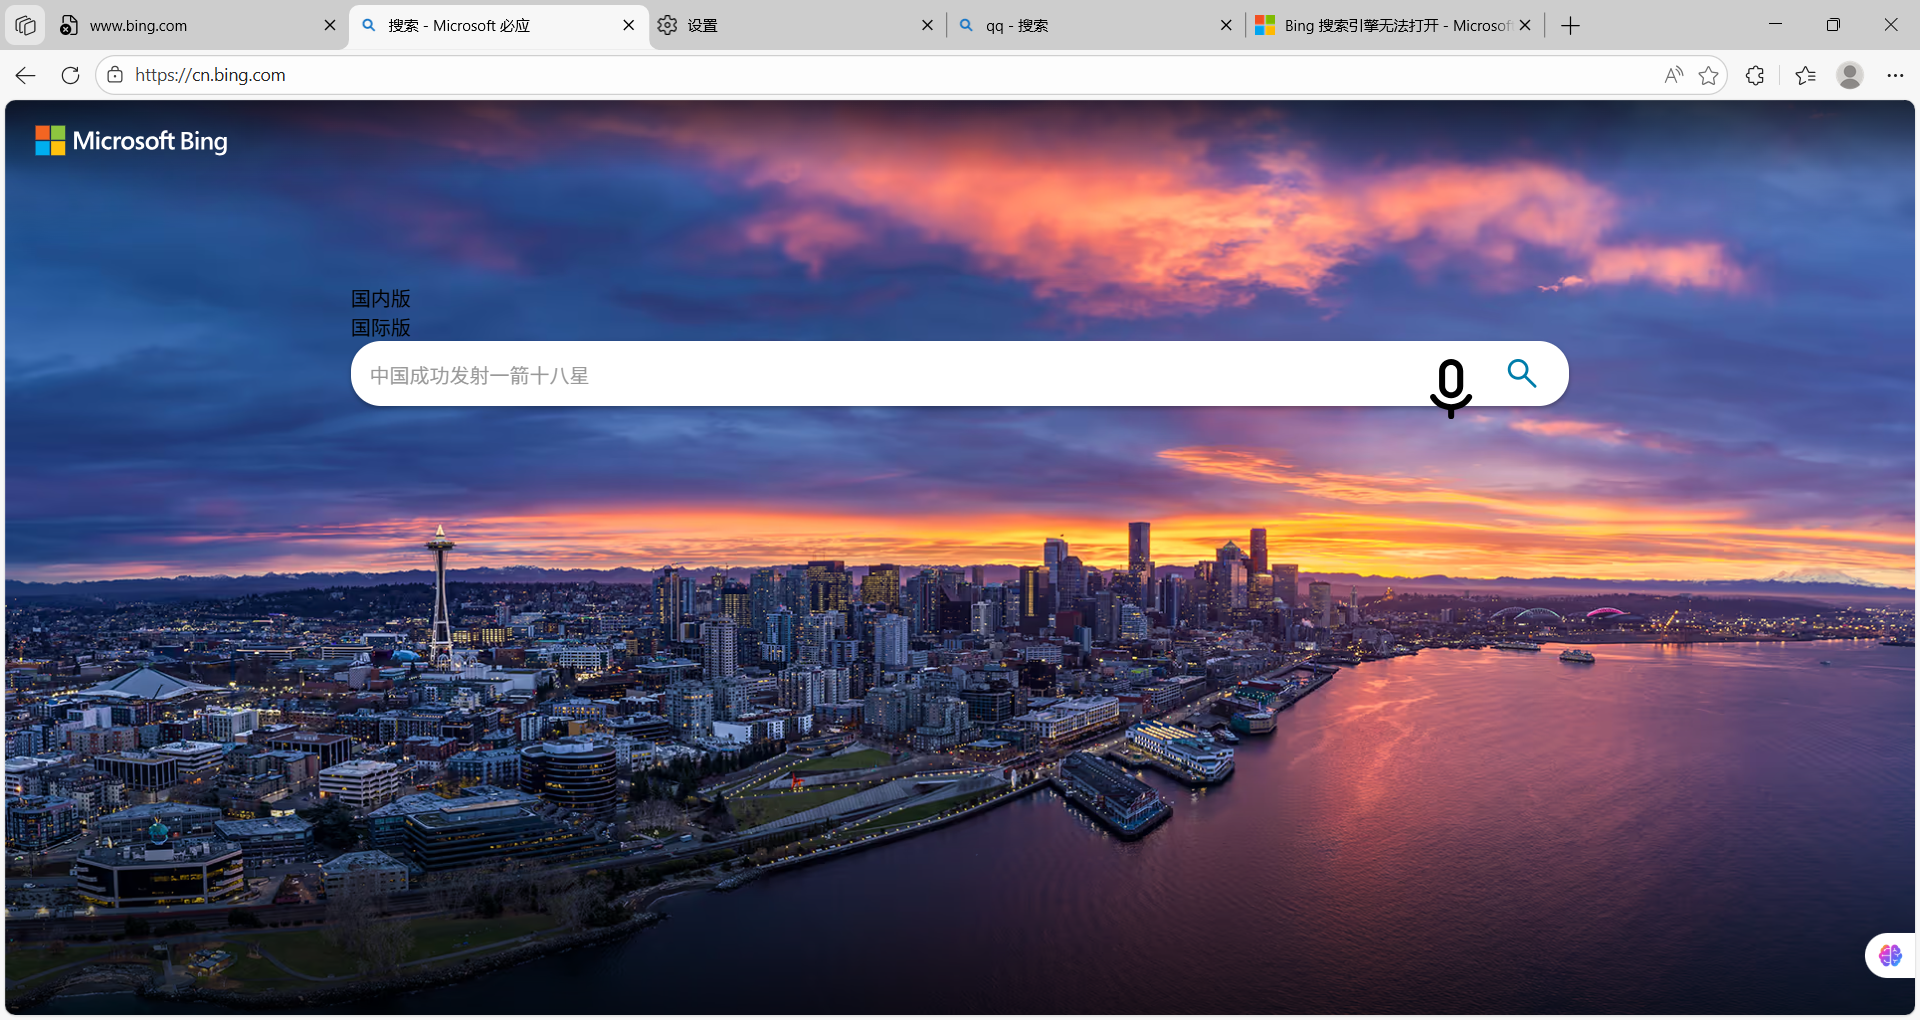Add this page to favorites star
1920x1020 pixels.
click(1708, 75)
